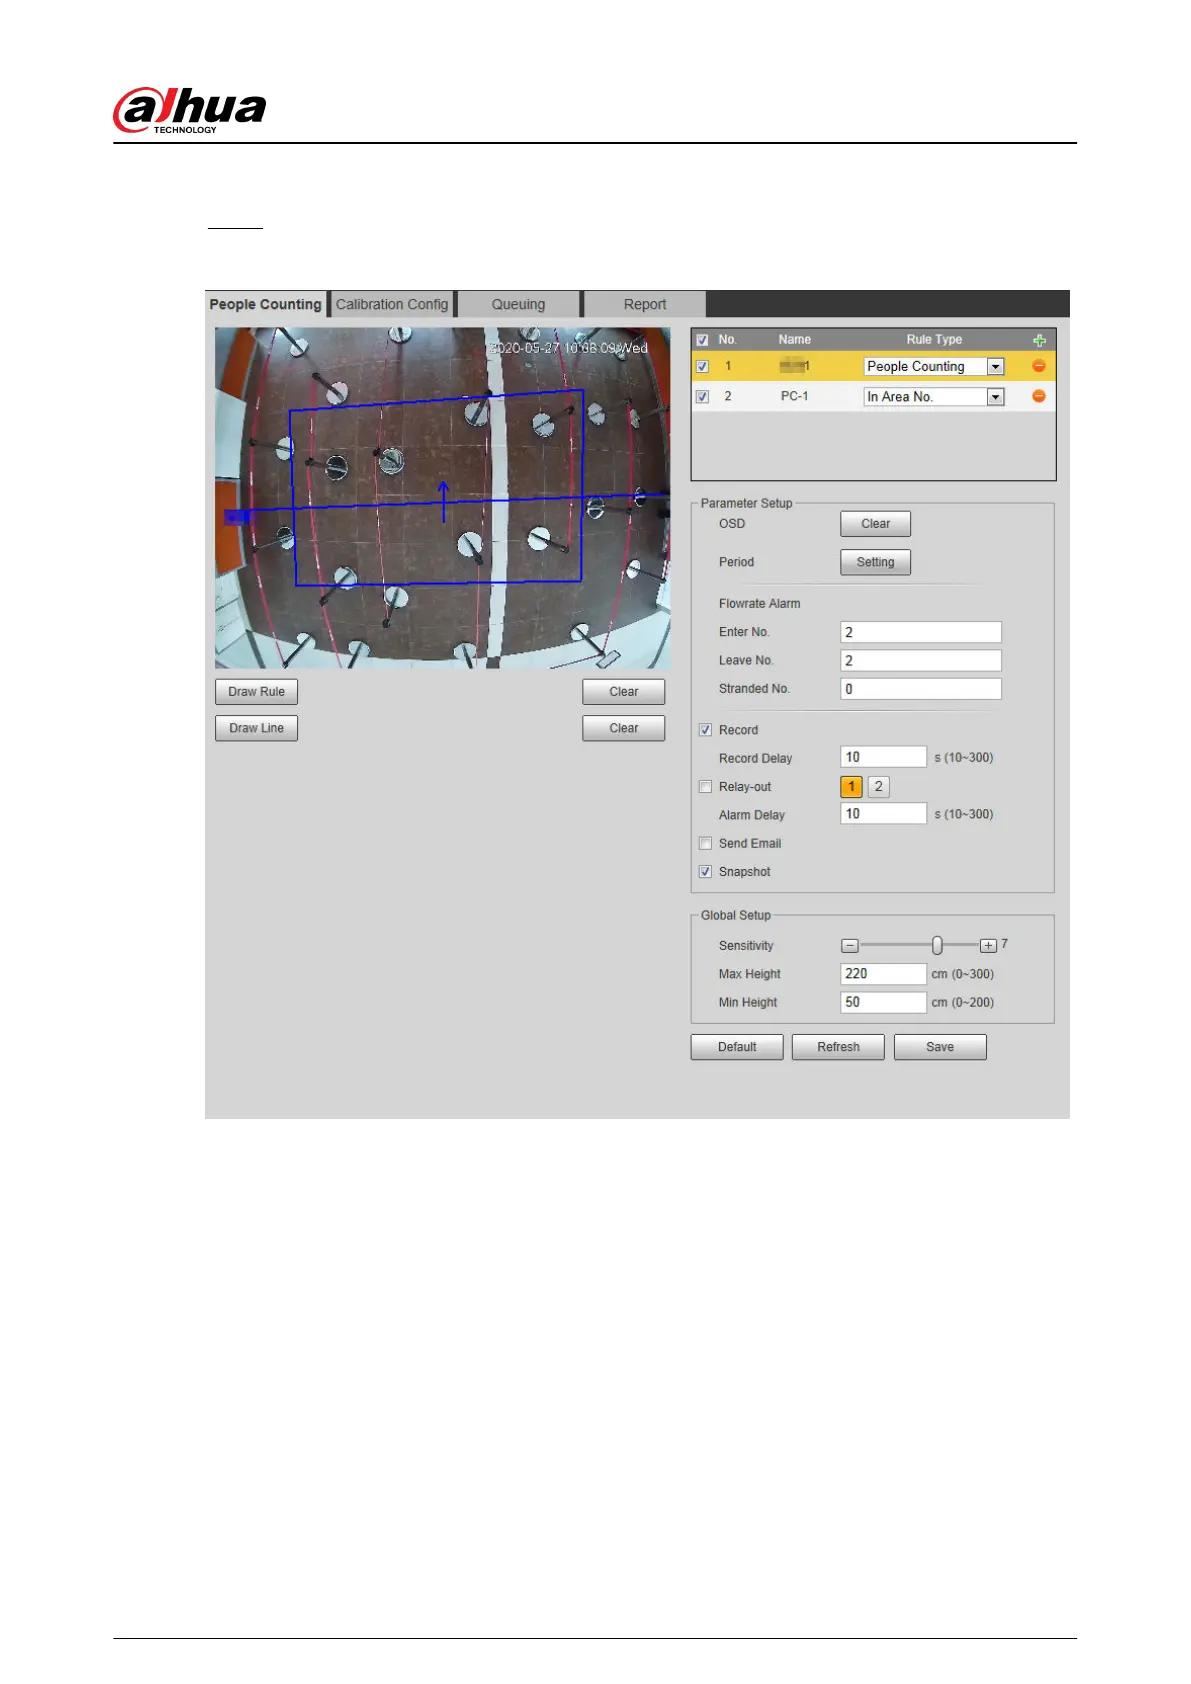This screenshot has width=1191, height=1684.
Task: Click the Min Height input field
Action: (x=884, y=1002)
